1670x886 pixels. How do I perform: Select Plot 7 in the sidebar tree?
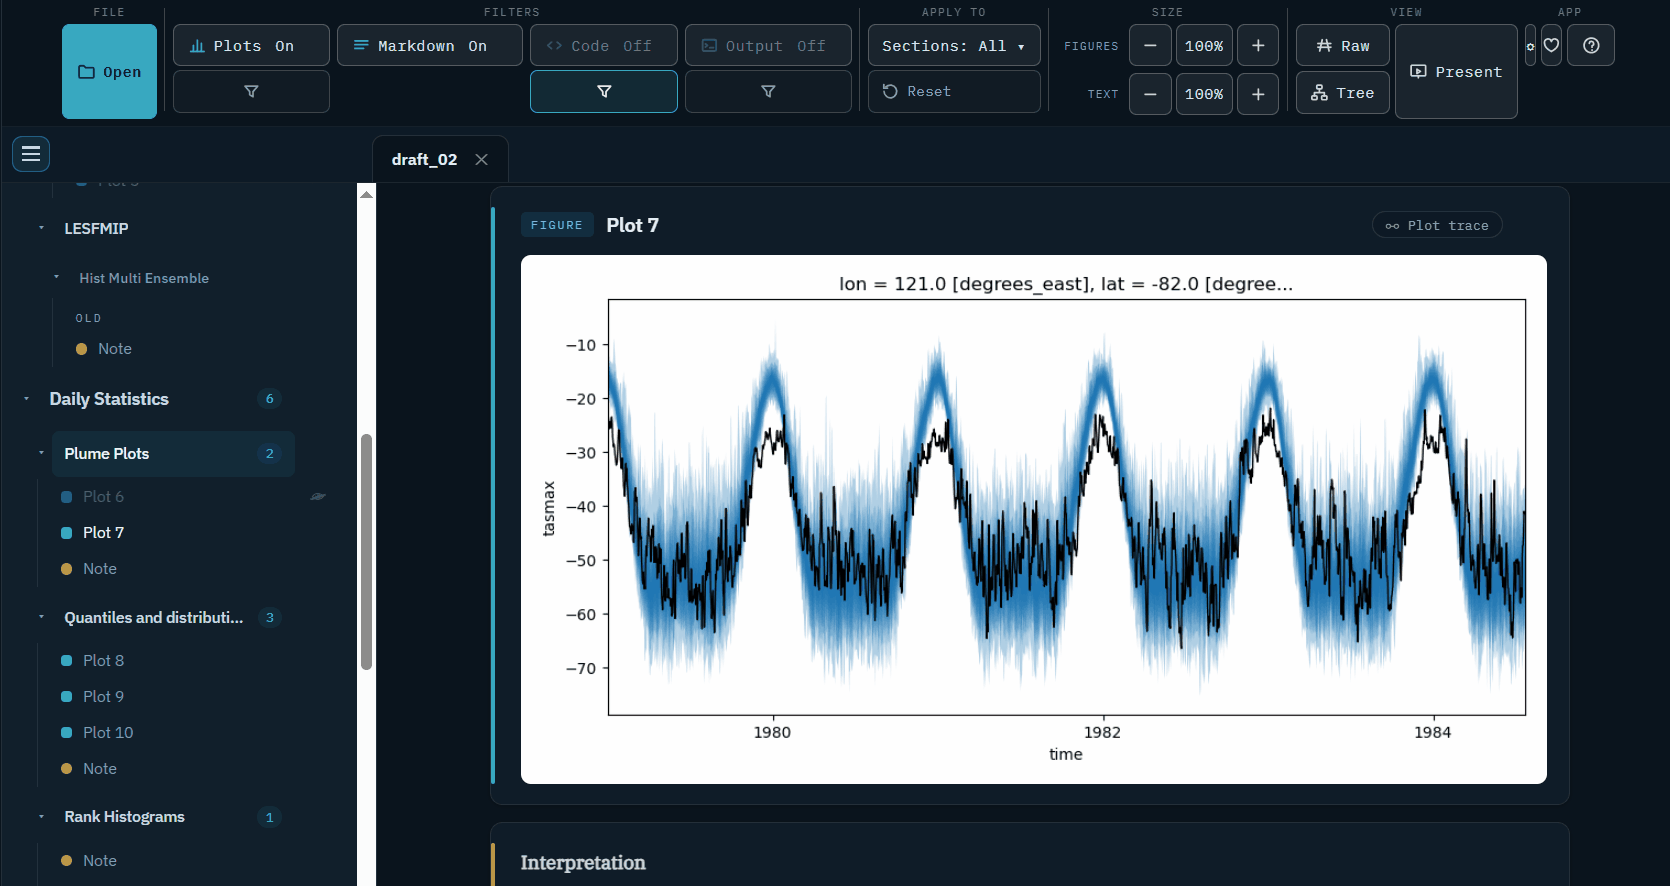(x=103, y=533)
